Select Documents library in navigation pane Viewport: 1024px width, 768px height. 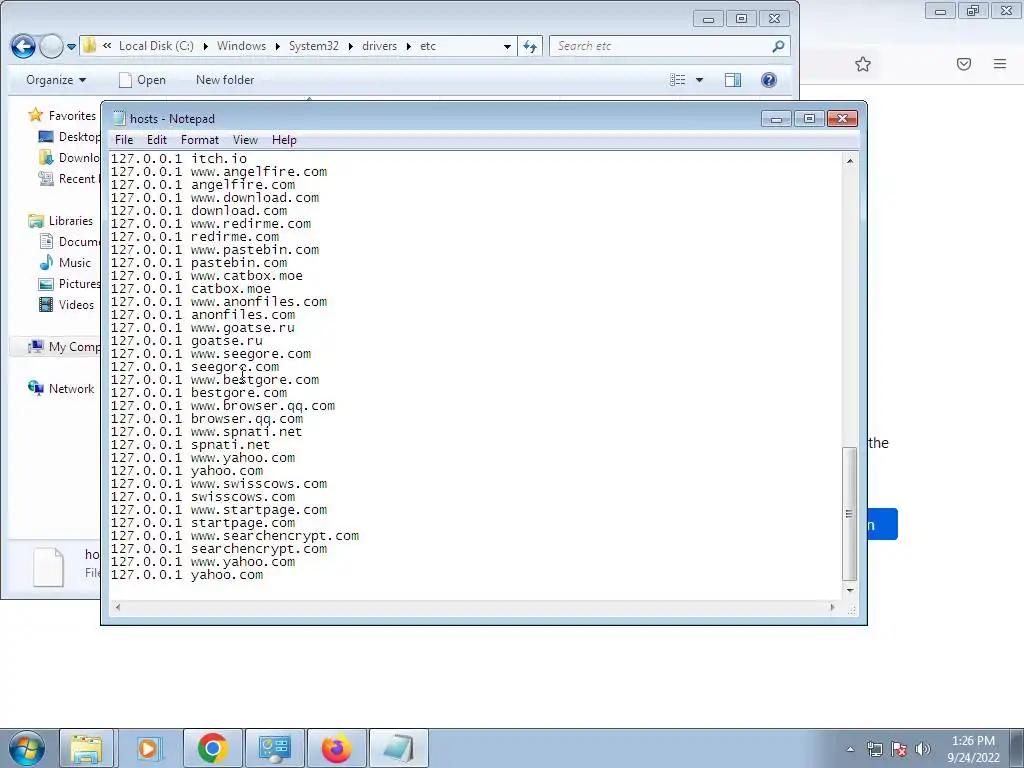pyautogui.click(x=69, y=242)
